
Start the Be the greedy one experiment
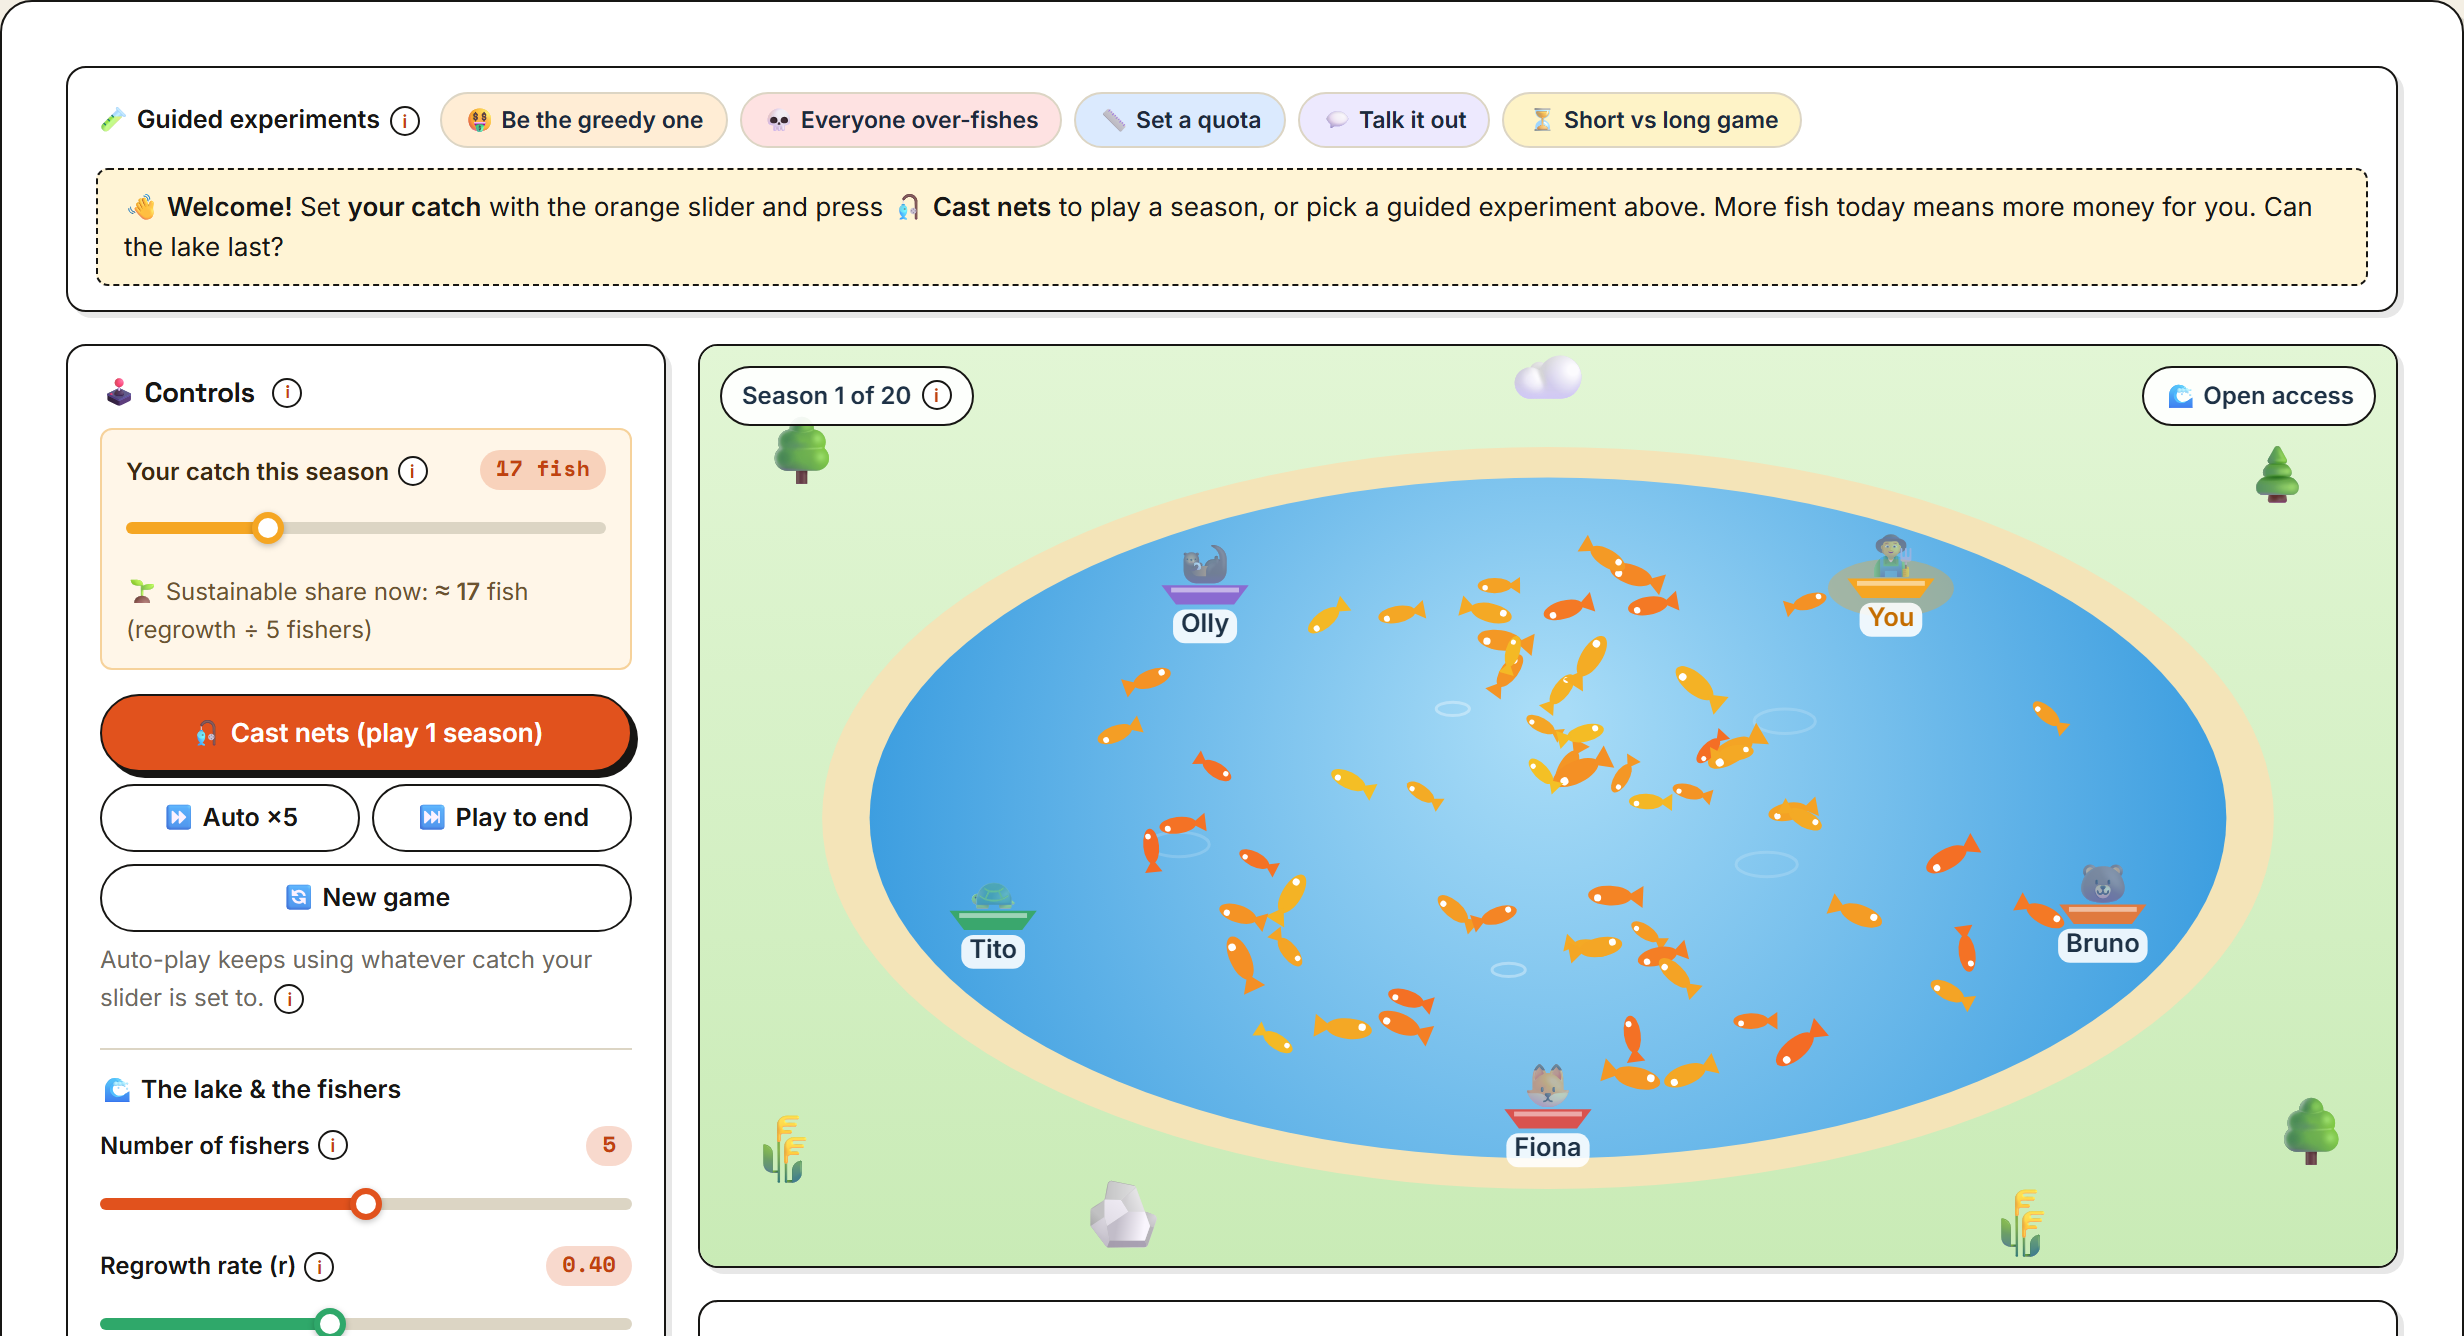click(584, 120)
